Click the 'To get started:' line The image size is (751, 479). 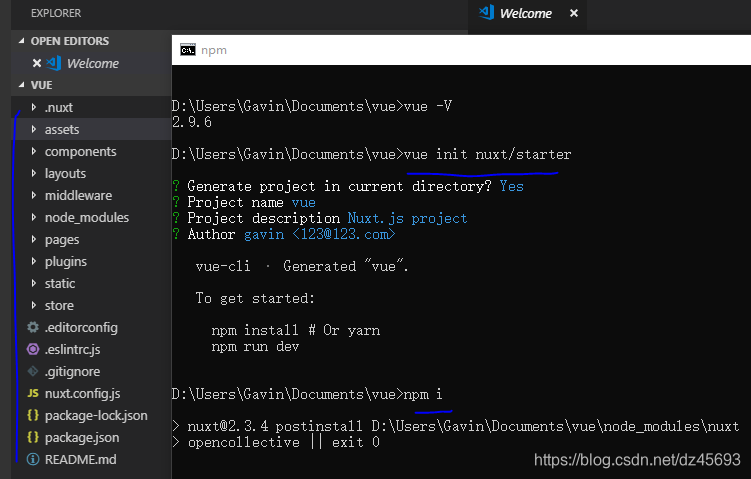pyautogui.click(x=255, y=298)
